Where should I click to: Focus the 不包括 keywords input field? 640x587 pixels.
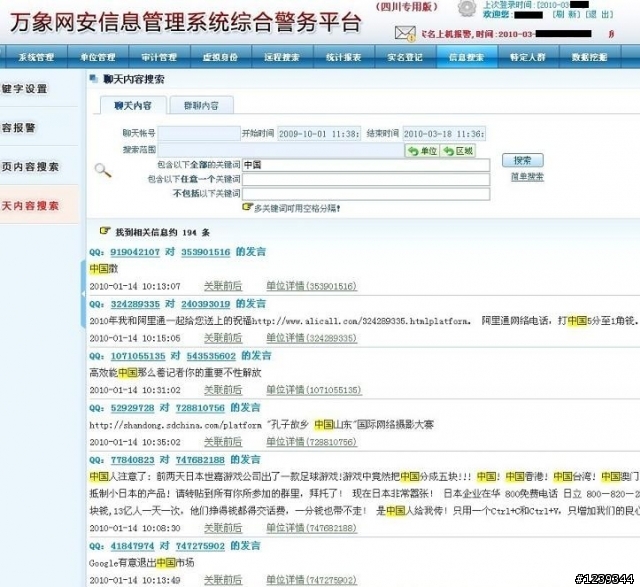click(366, 193)
